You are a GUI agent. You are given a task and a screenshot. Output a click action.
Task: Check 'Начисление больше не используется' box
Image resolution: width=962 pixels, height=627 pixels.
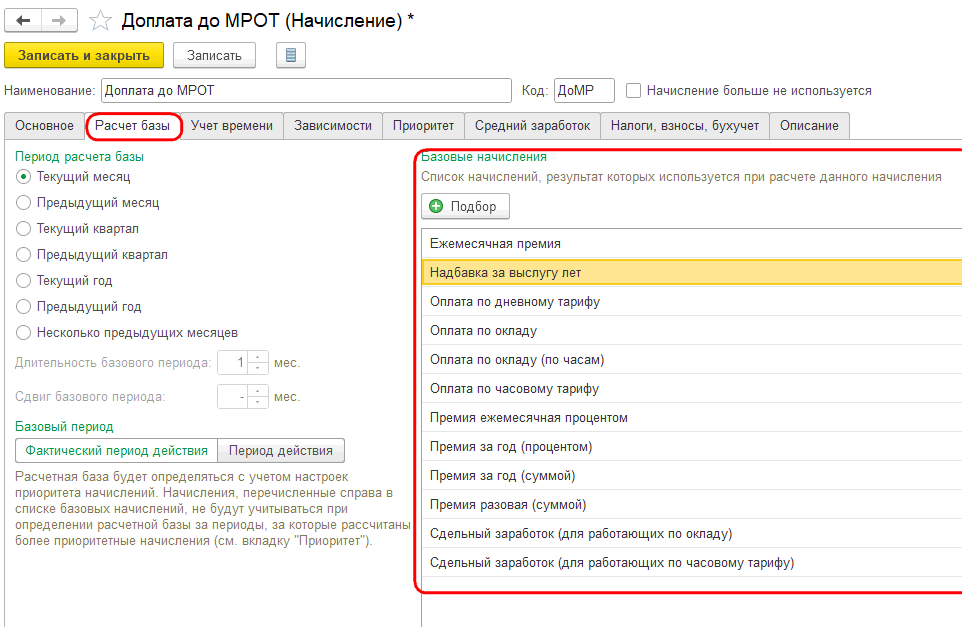633,91
